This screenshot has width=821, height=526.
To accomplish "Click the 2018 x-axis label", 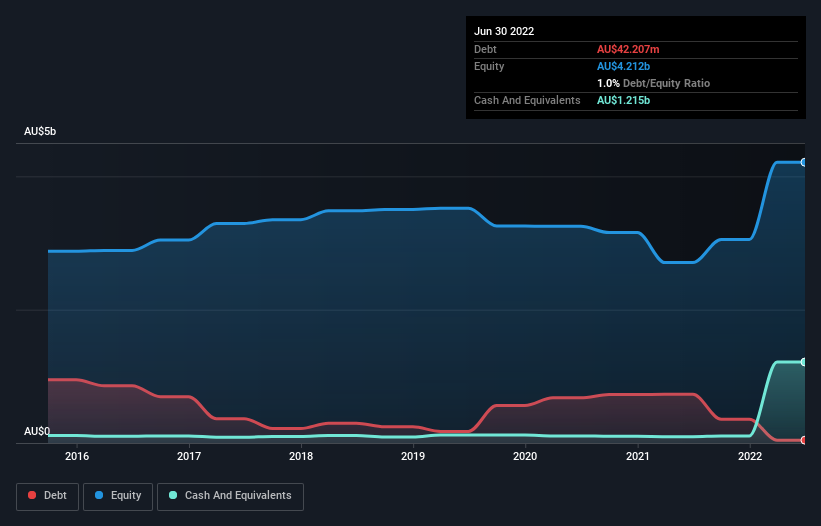I will 301,456.
